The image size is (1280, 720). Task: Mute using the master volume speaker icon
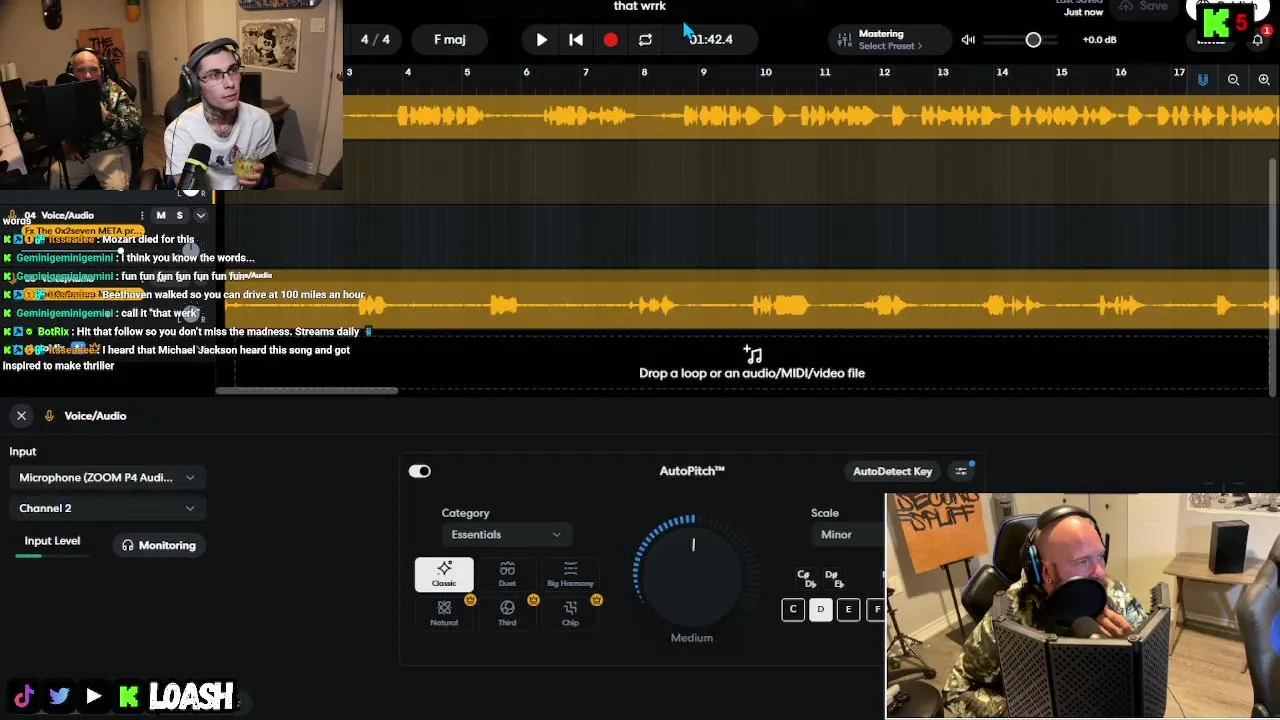tap(968, 40)
